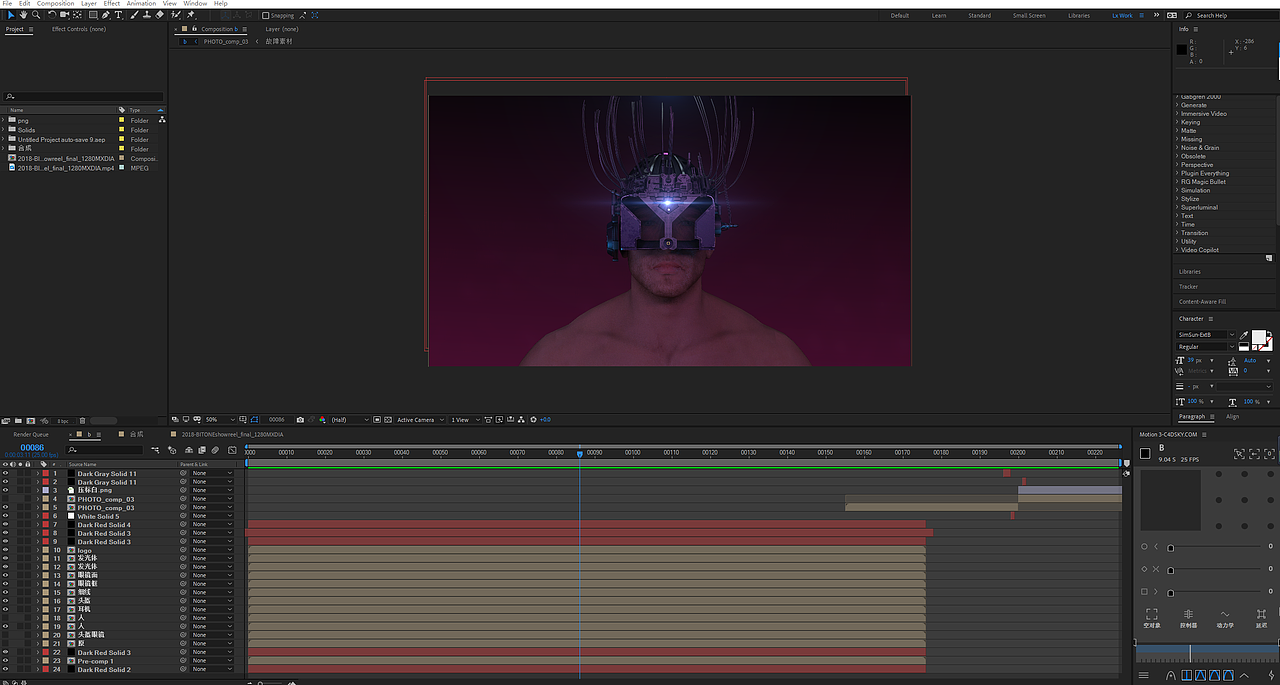Select the Eraser tool
This screenshot has width=1280, height=685.
point(159,15)
